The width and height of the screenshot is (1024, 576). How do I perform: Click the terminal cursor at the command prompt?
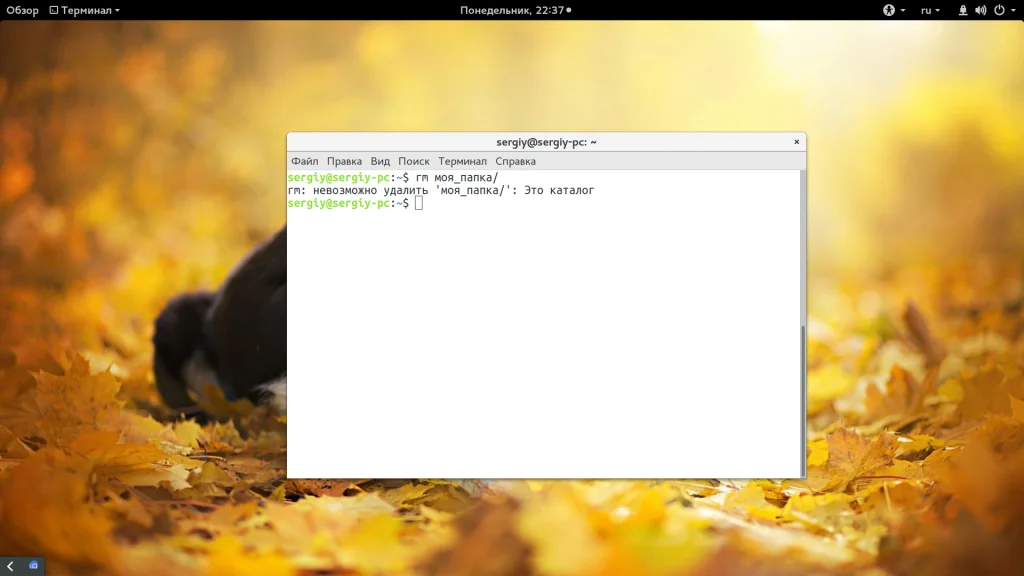point(419,203)
